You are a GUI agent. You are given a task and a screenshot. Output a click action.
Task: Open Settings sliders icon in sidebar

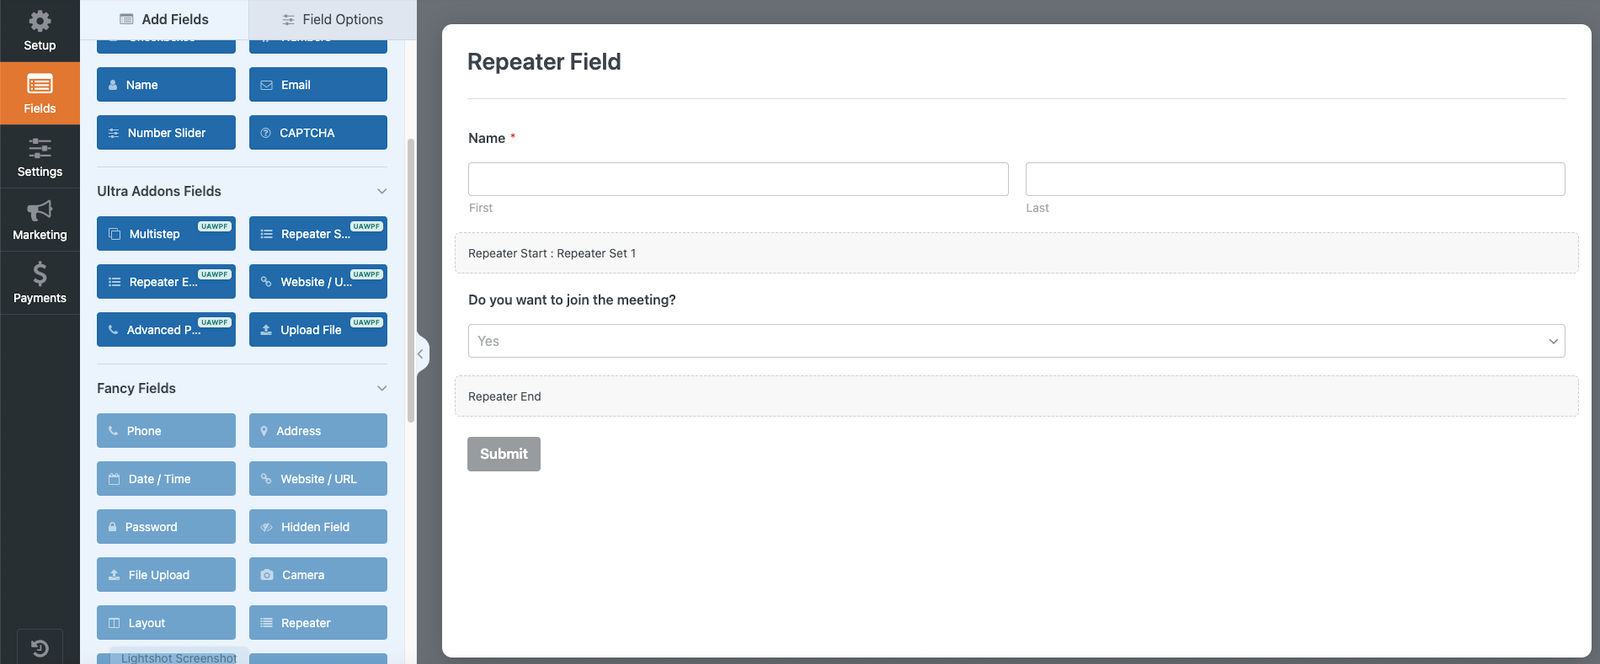40,149
